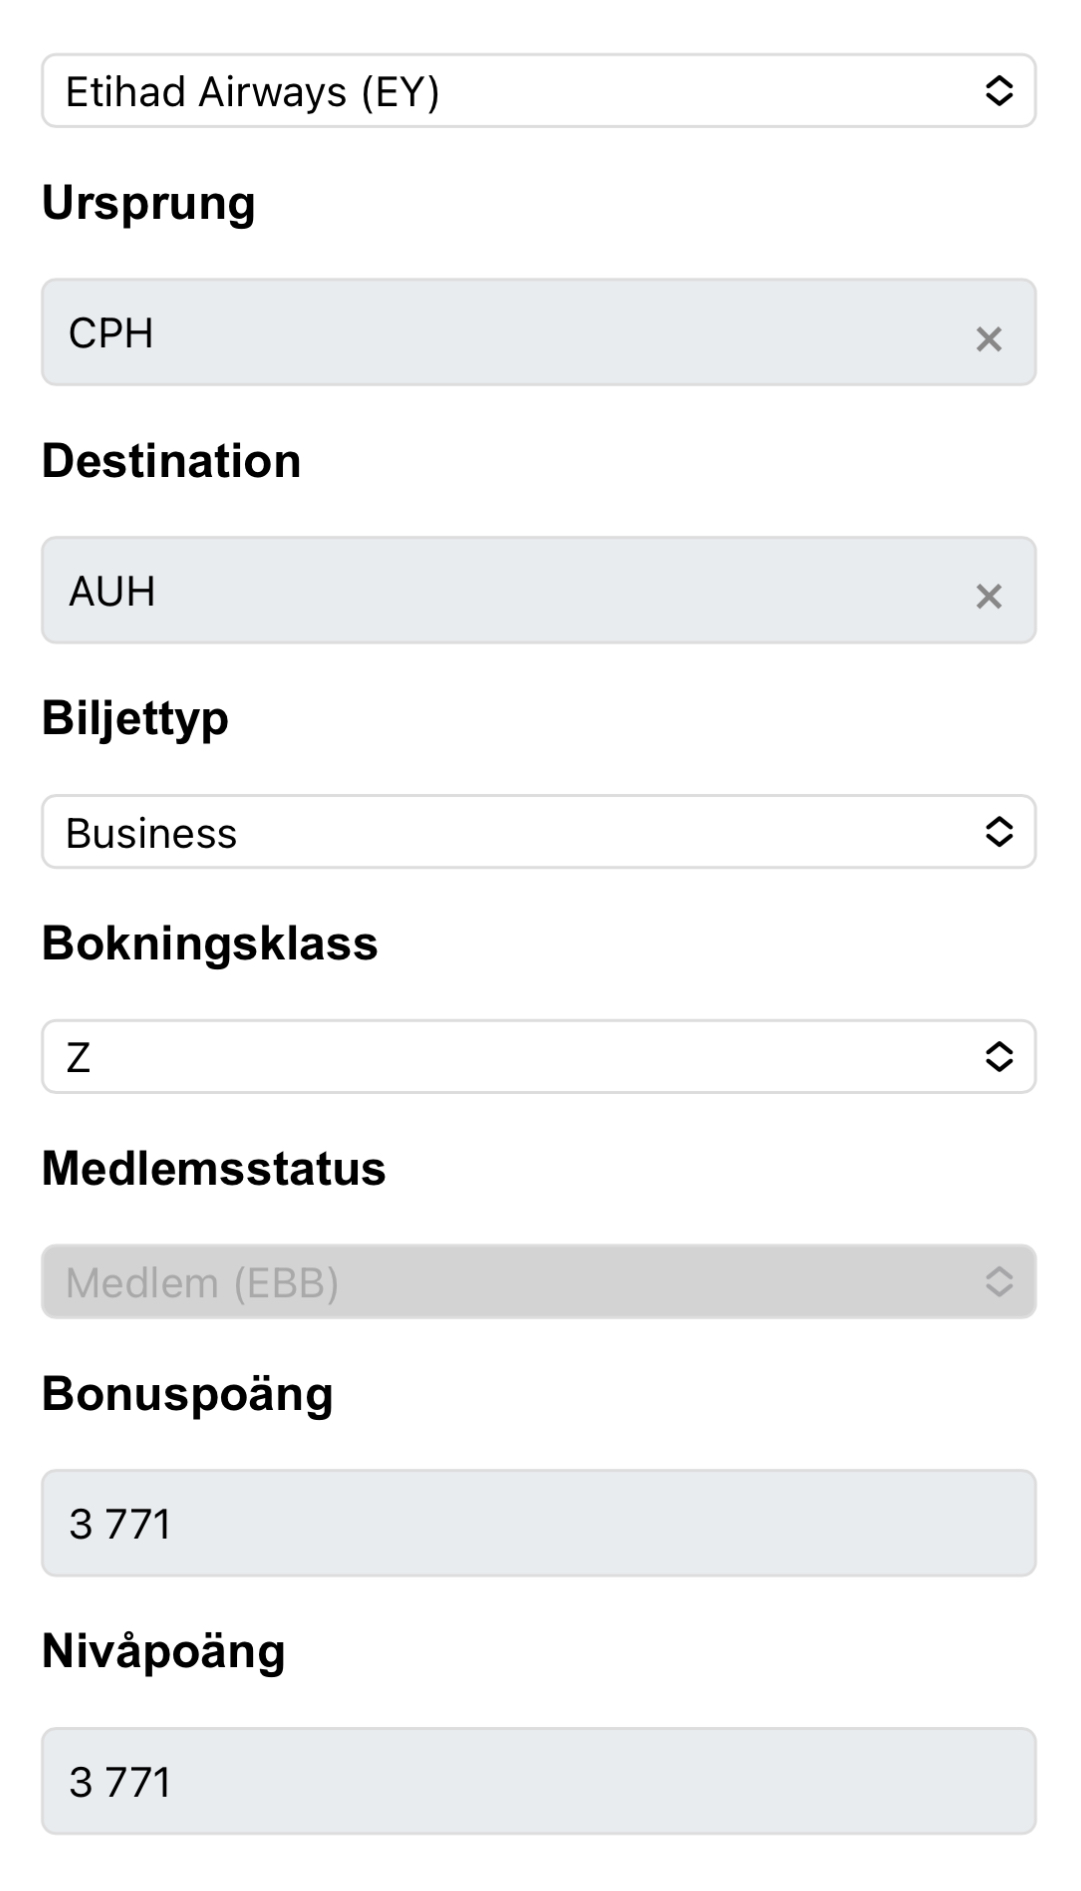Click the Bokningsklass heading label
Image resolution: width=1081 pixels, height=1891 pixels.
click(209, 944)
